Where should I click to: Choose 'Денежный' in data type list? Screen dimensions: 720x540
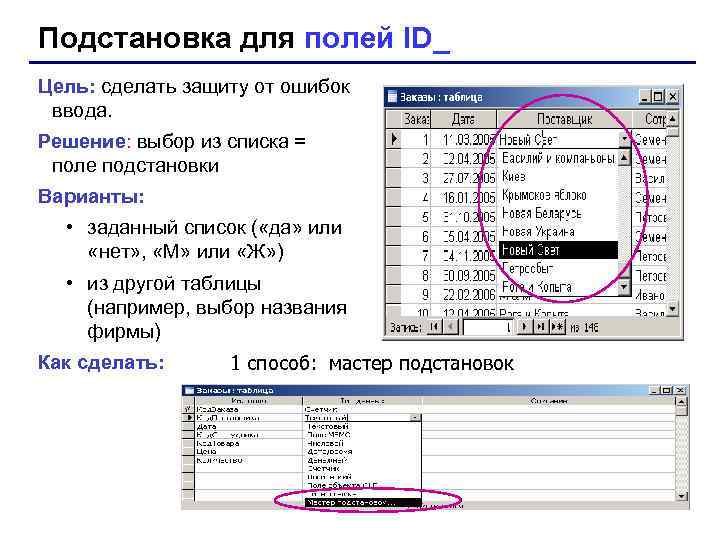click(327, 460)
